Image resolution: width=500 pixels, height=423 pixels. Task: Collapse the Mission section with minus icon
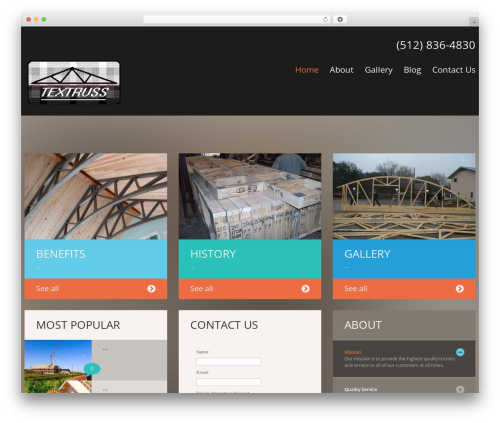460,352
